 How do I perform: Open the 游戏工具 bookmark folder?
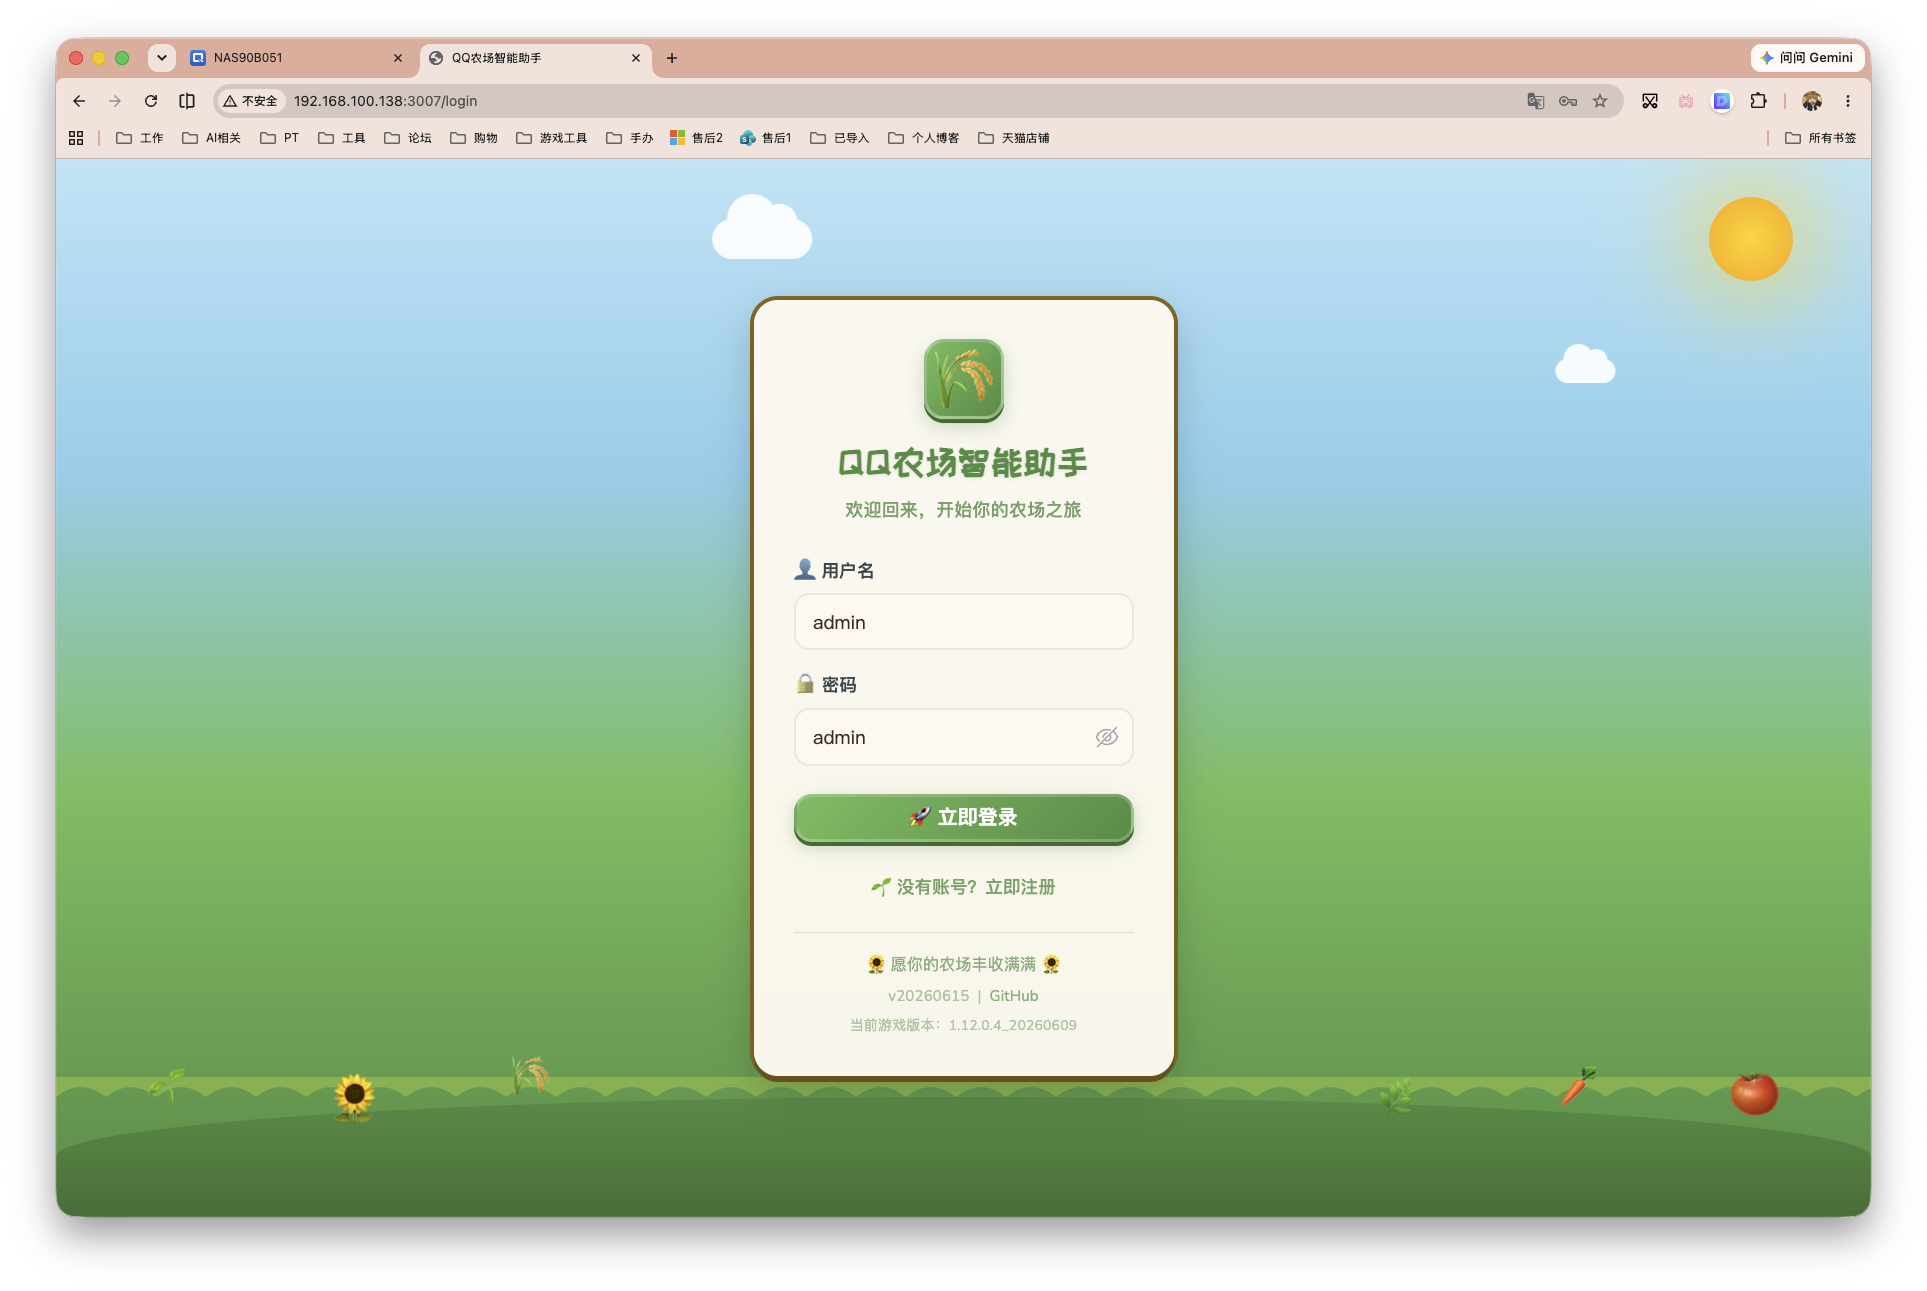[552, 138]
